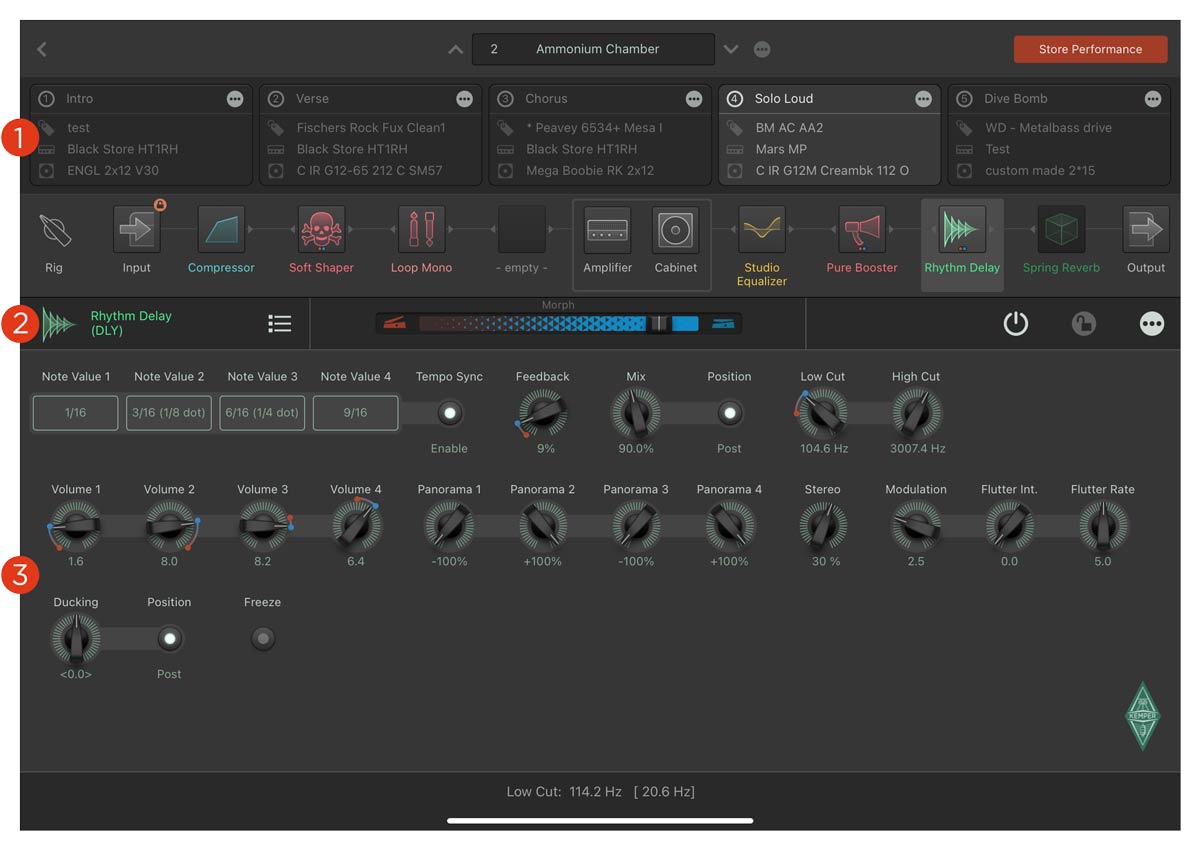Image resolution: width=1200 pixels, height=850 pixels.
Task: Open the Rig module icon
Action: [x=54, y=231]
